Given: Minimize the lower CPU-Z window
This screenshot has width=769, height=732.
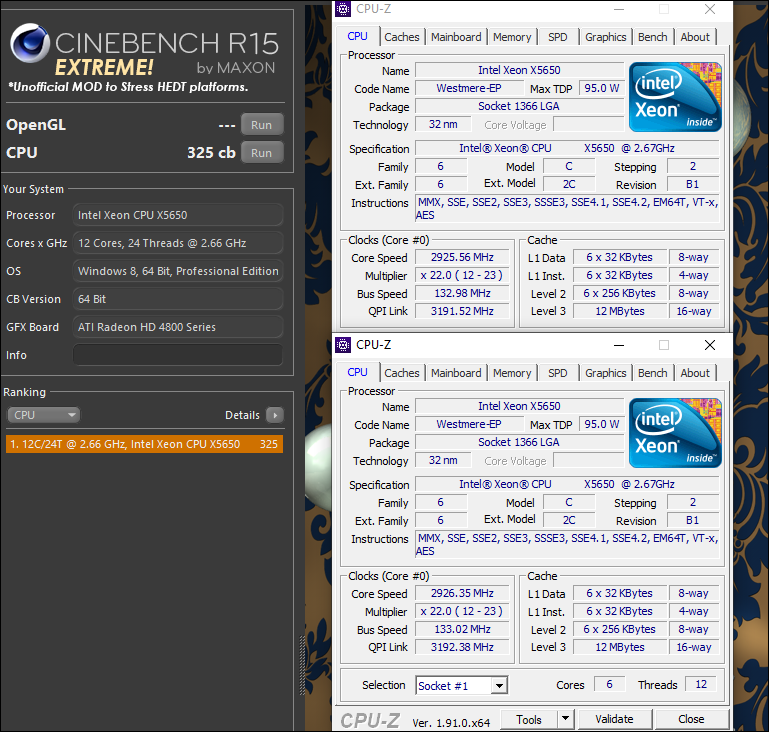Looking at the screenshot, I should pyautogui.click(x=619, y=345).
